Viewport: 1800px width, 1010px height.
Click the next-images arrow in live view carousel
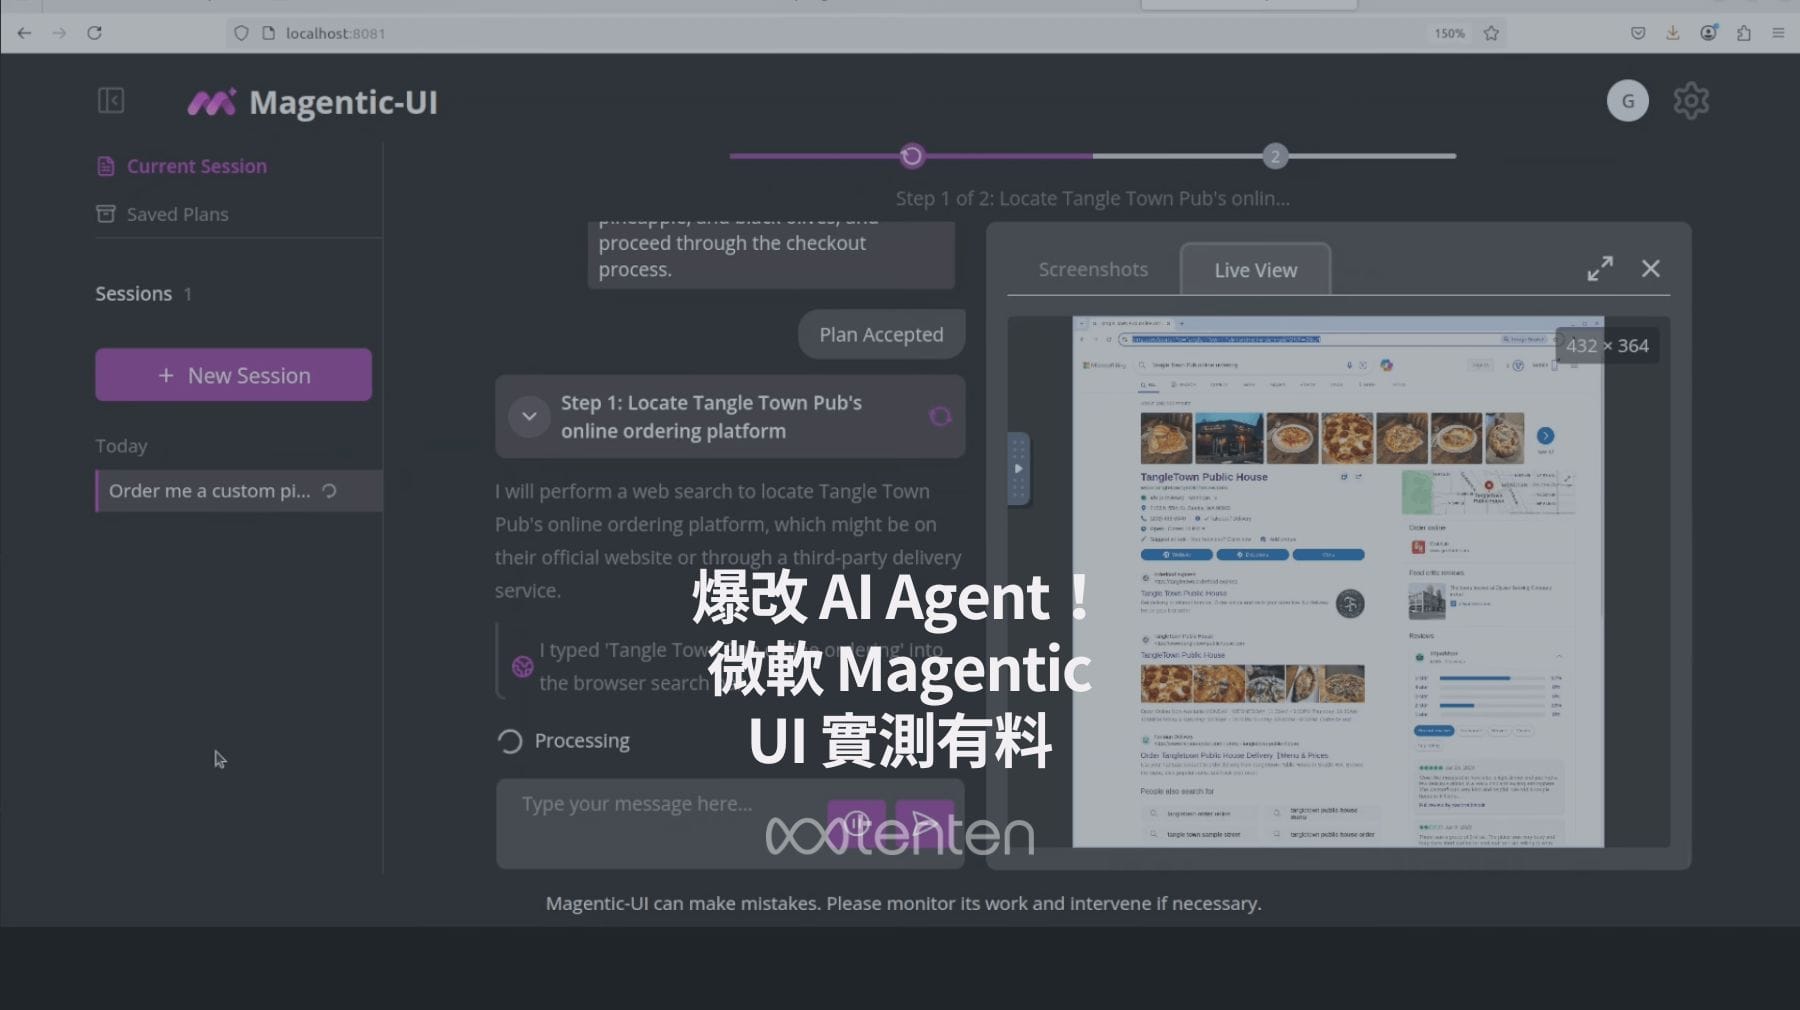pos(1545,435)
